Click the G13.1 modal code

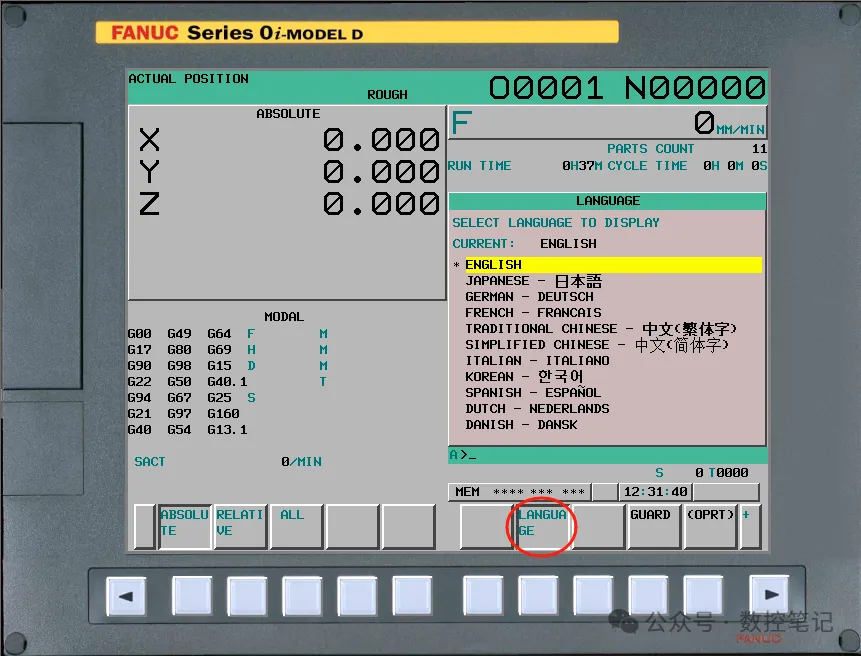coord(227,429)
